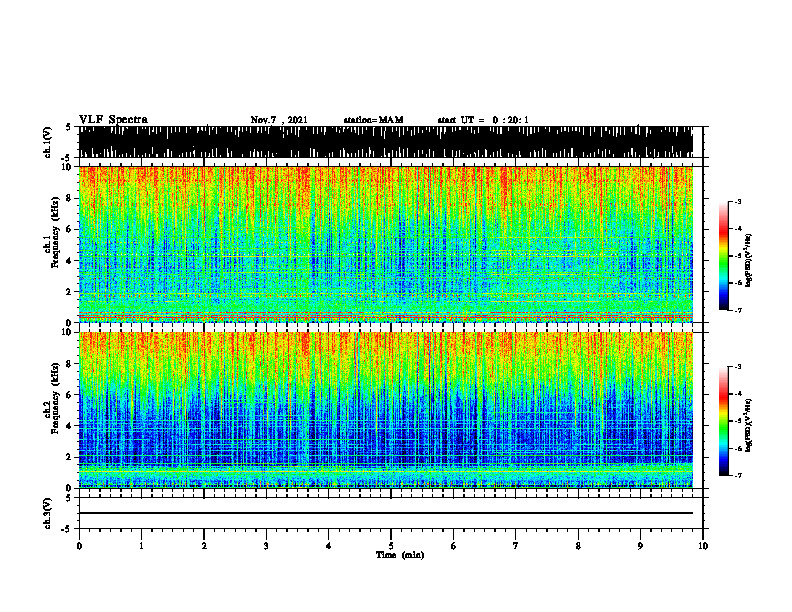
Task: Click the "VLF Spectra" title text
Action: [x=113, y=120]
